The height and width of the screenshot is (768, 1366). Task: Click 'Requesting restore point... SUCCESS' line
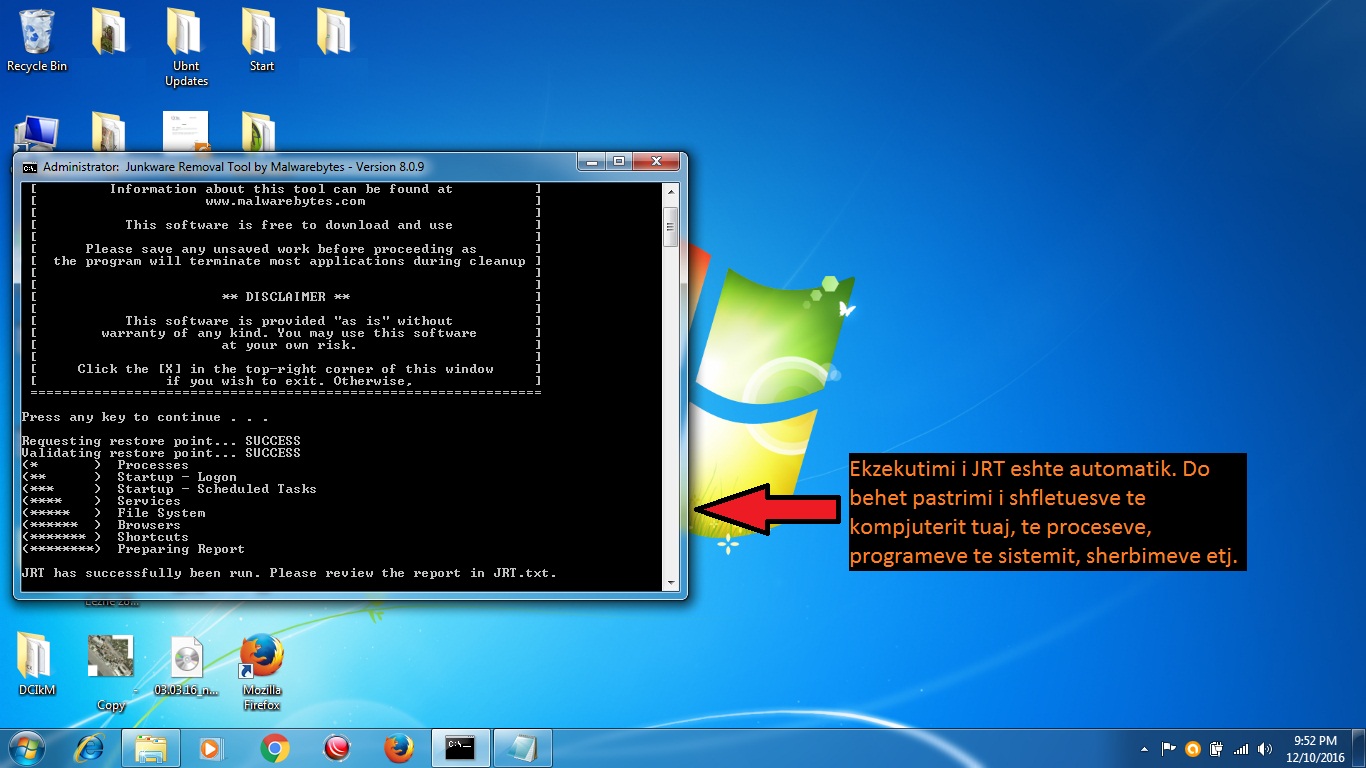[x=161, y=441]
